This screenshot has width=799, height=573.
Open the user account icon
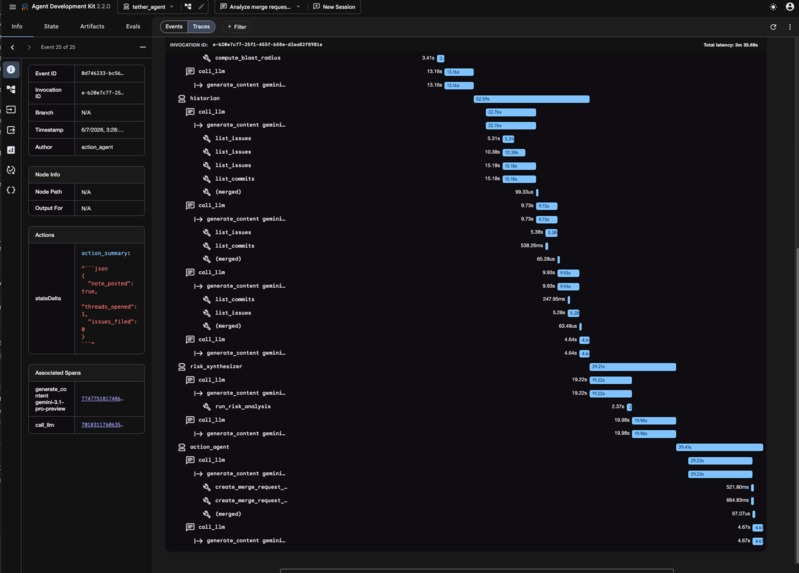[x=789, y=7]
